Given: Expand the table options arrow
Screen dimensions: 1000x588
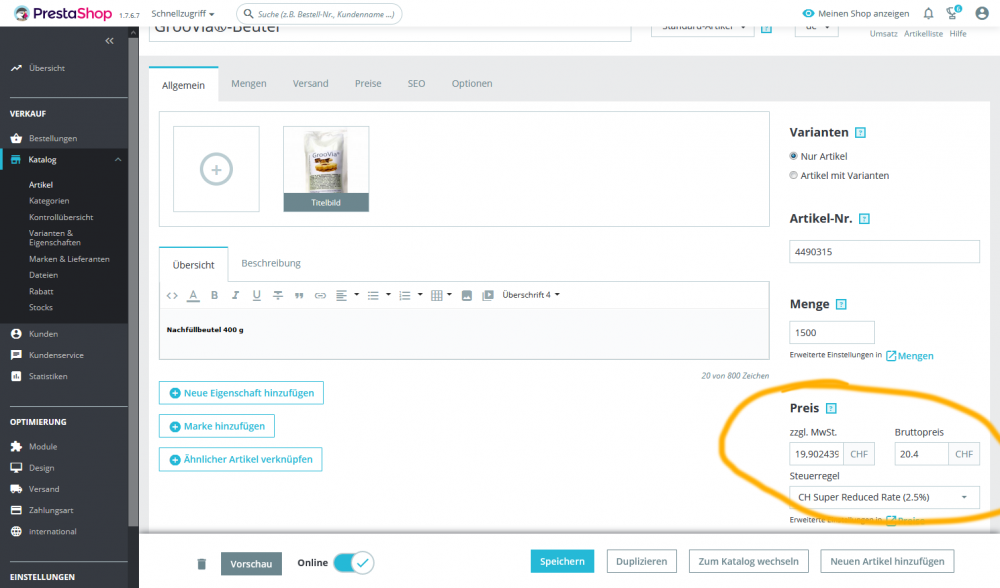Looking at the screenshot, I should click(x=450, y=295).
